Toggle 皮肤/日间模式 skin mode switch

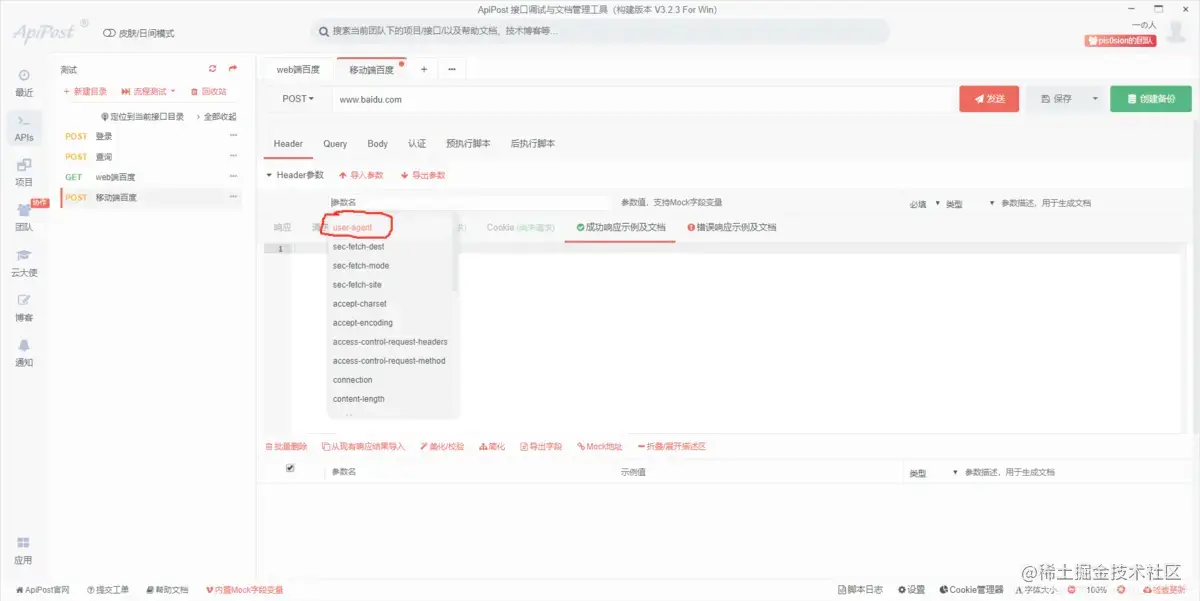109,33
